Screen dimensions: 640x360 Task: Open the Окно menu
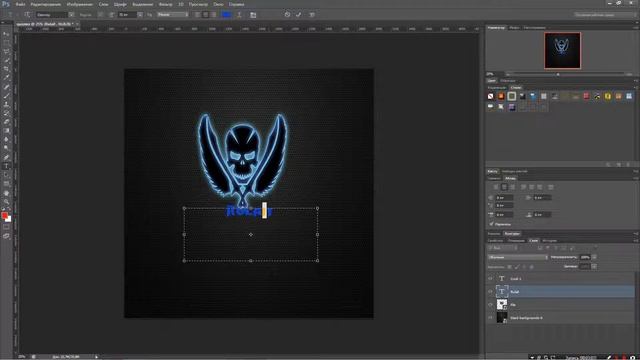[x=218, y=4]
